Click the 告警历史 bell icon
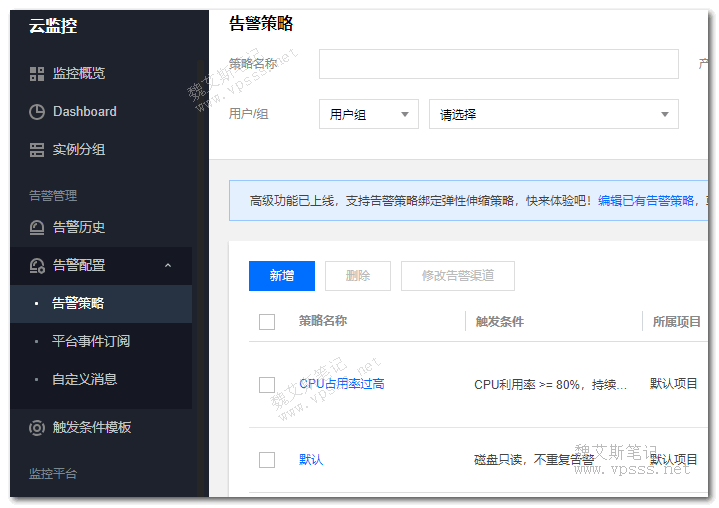 [x=37, y=227]
